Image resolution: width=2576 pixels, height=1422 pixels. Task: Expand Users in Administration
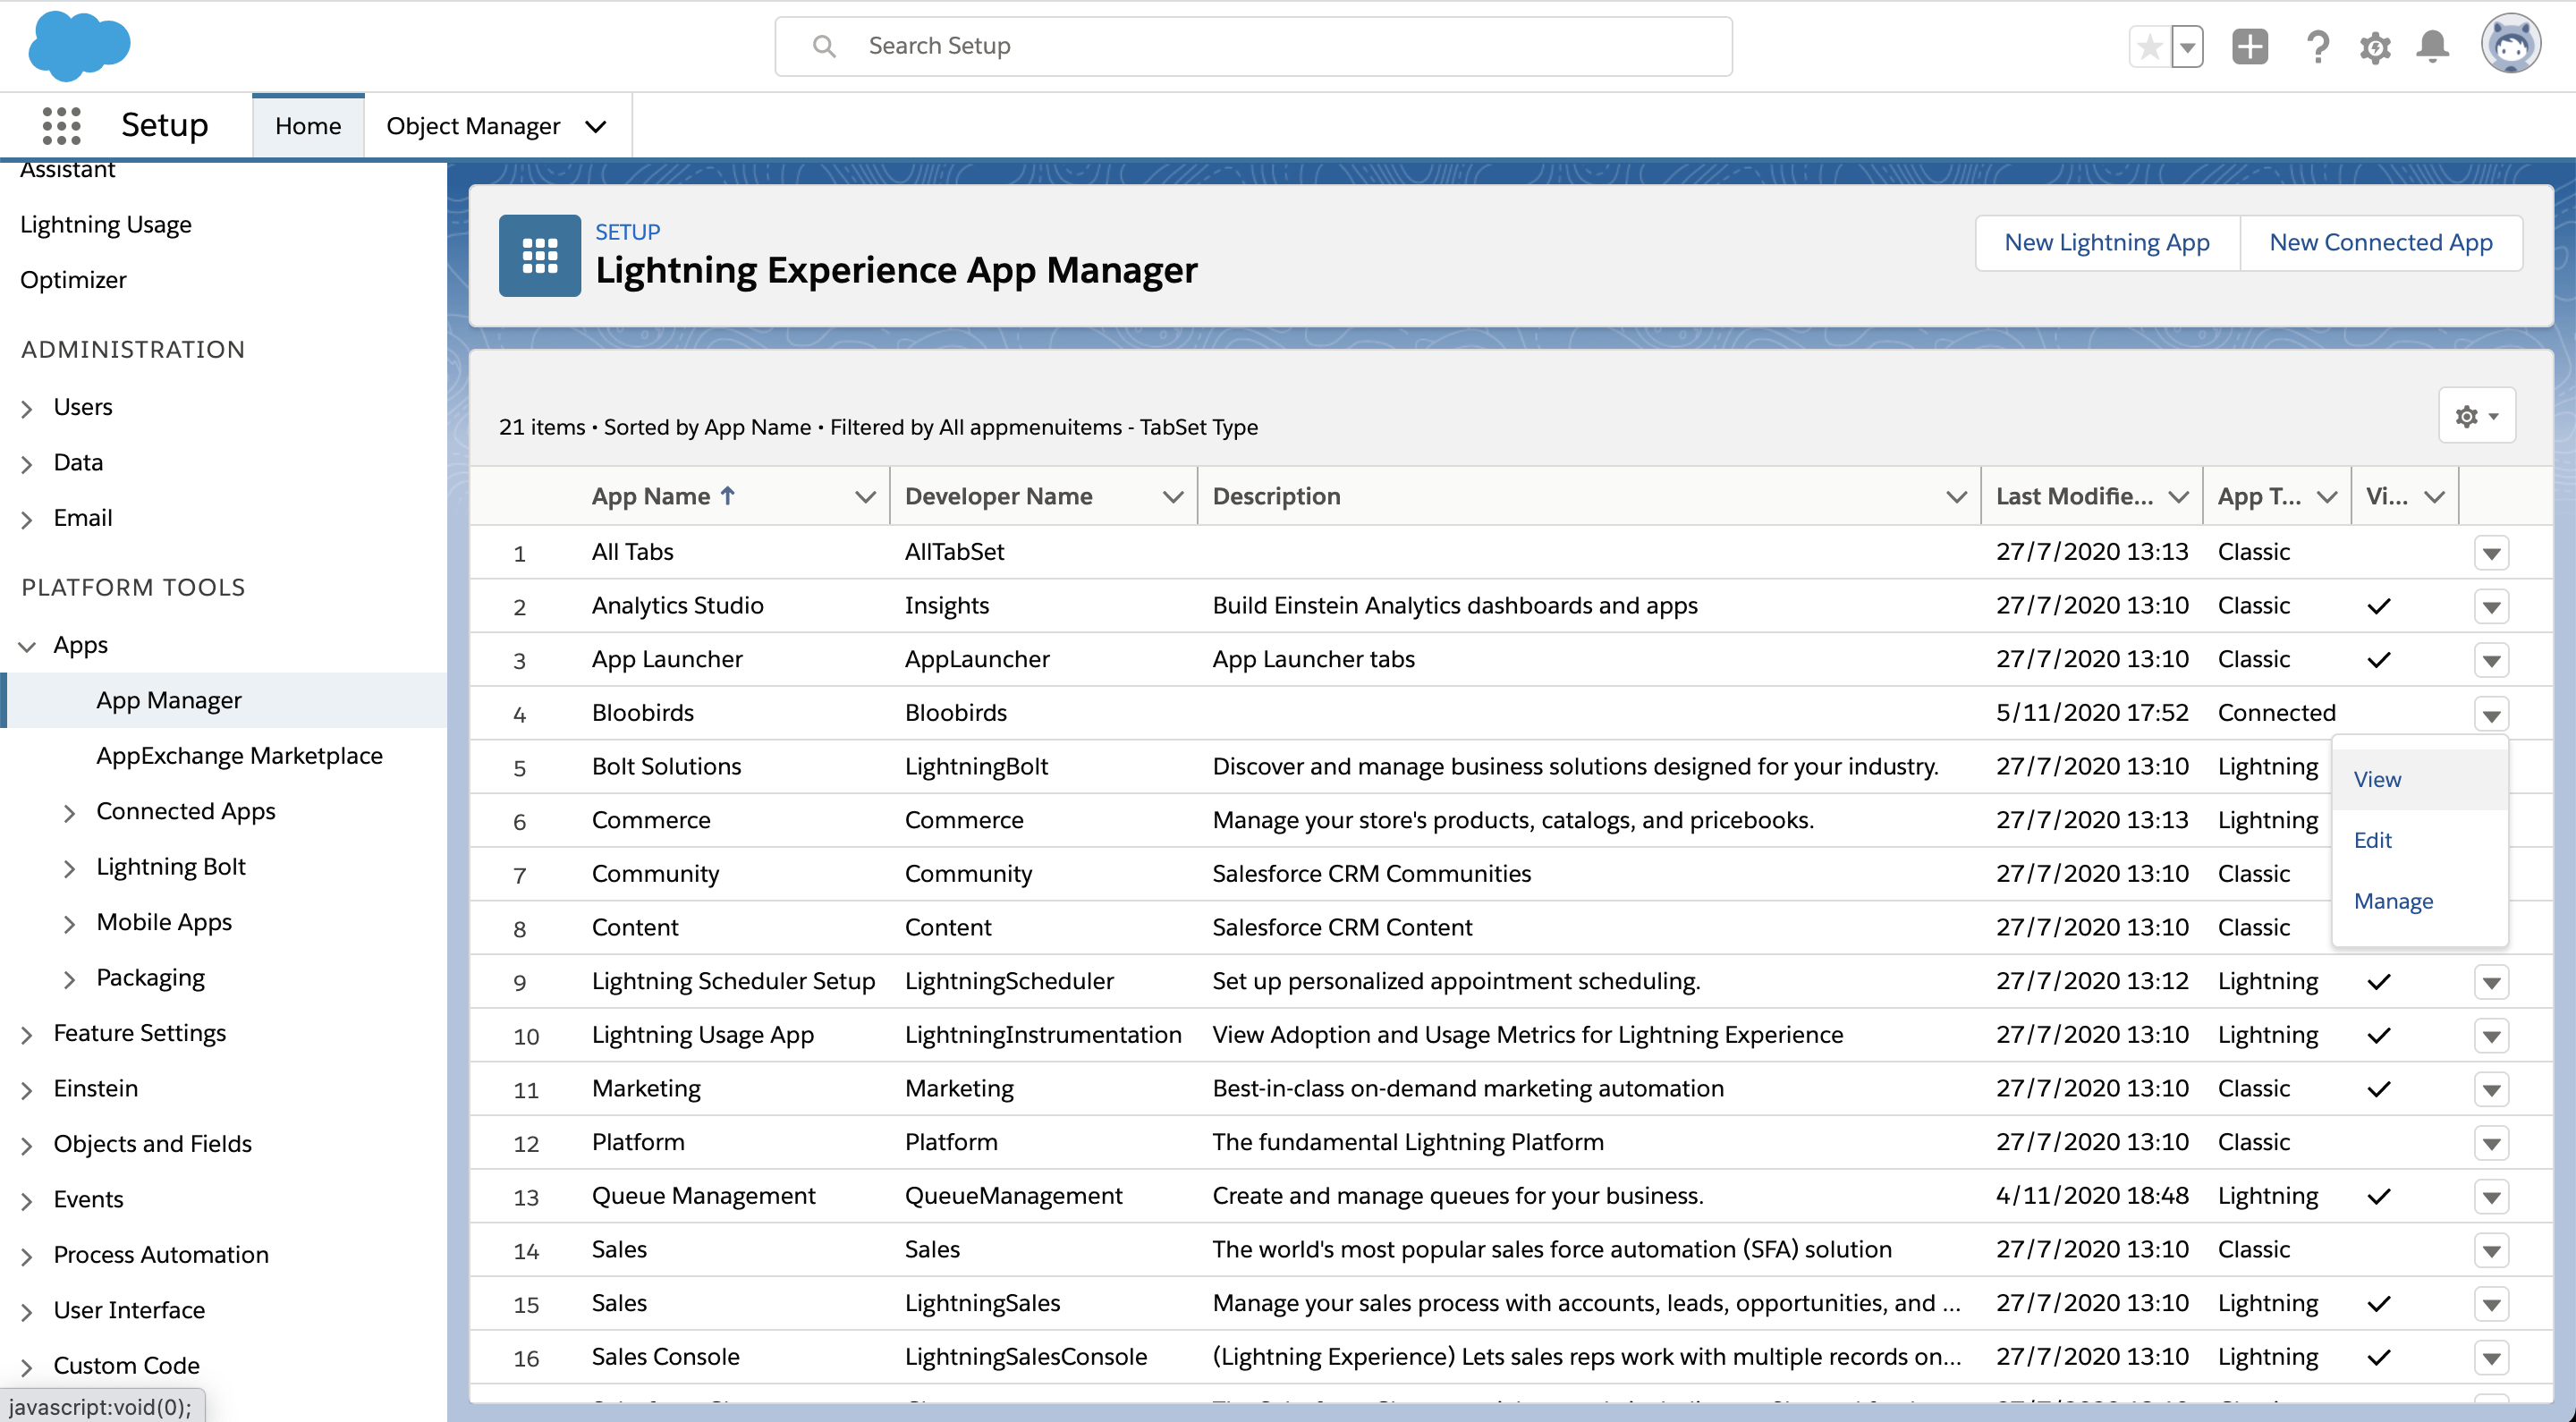[27, 408]
